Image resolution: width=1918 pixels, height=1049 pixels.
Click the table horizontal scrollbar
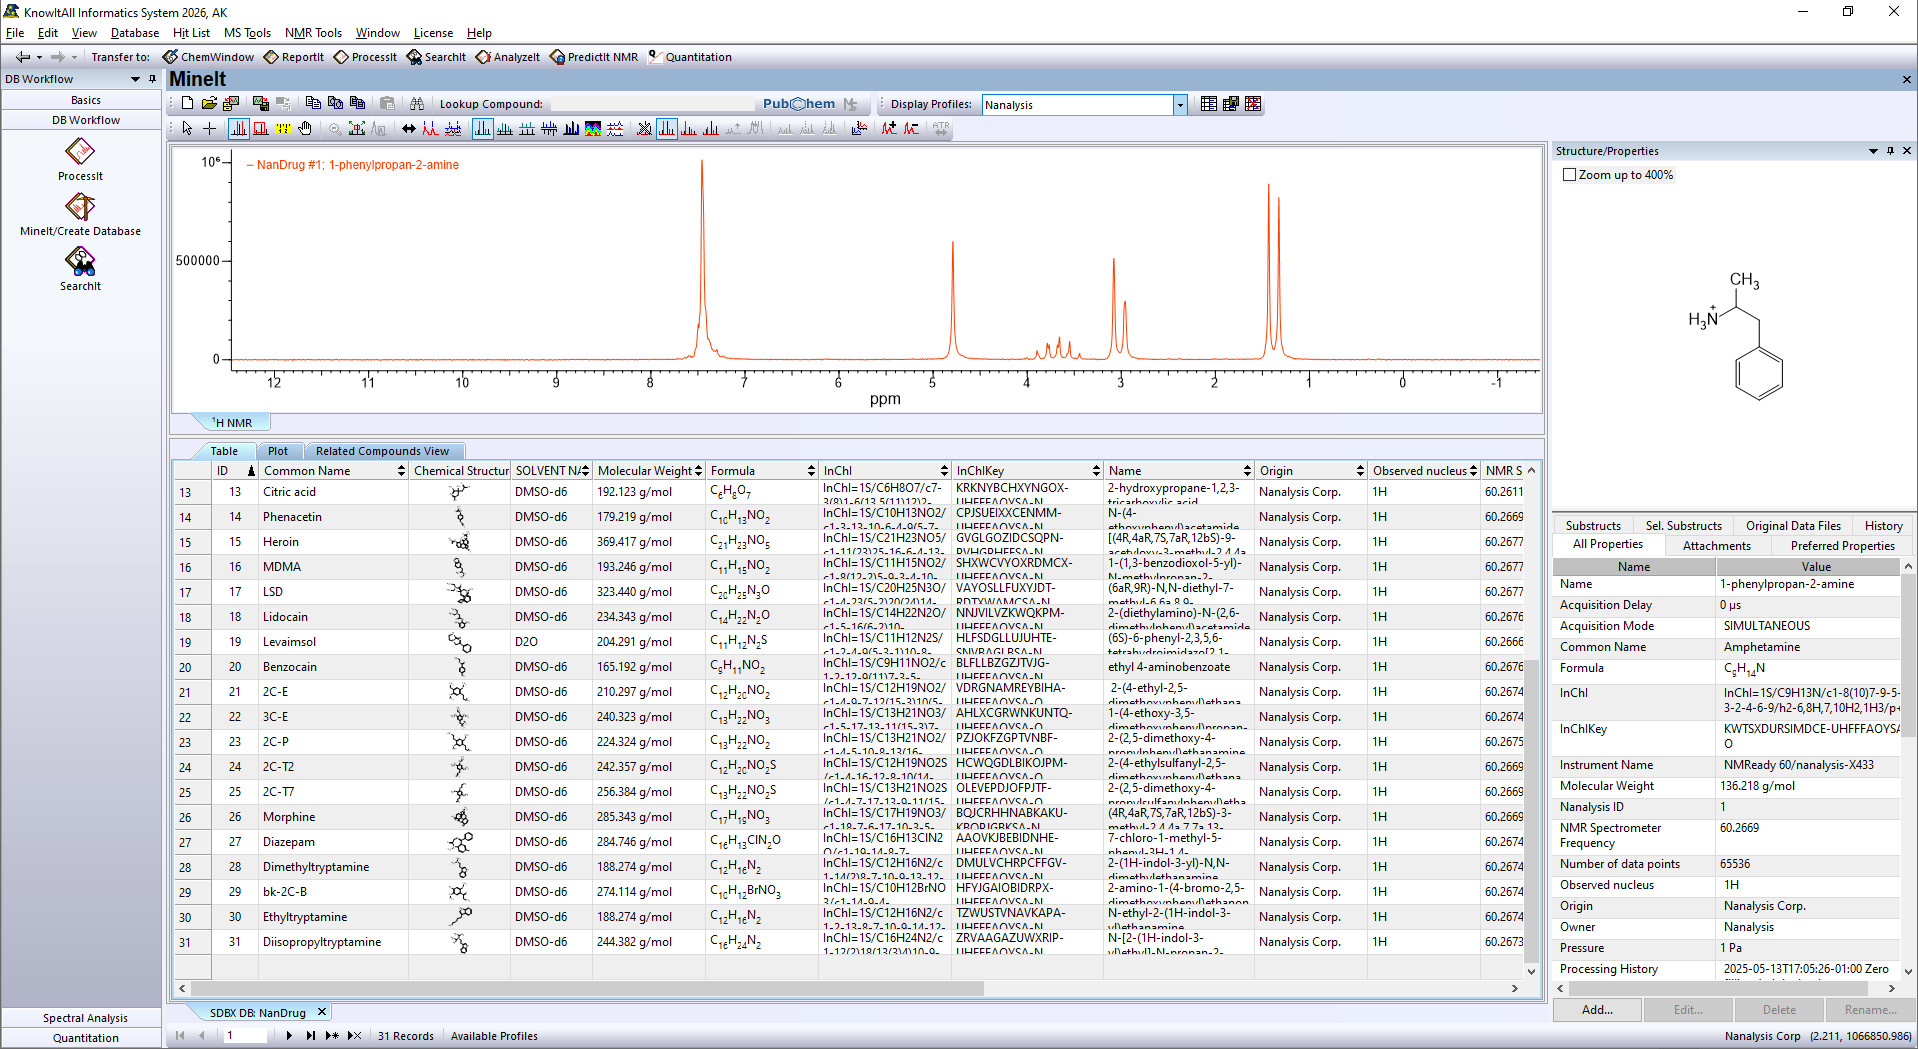click(x=586, y=988)
